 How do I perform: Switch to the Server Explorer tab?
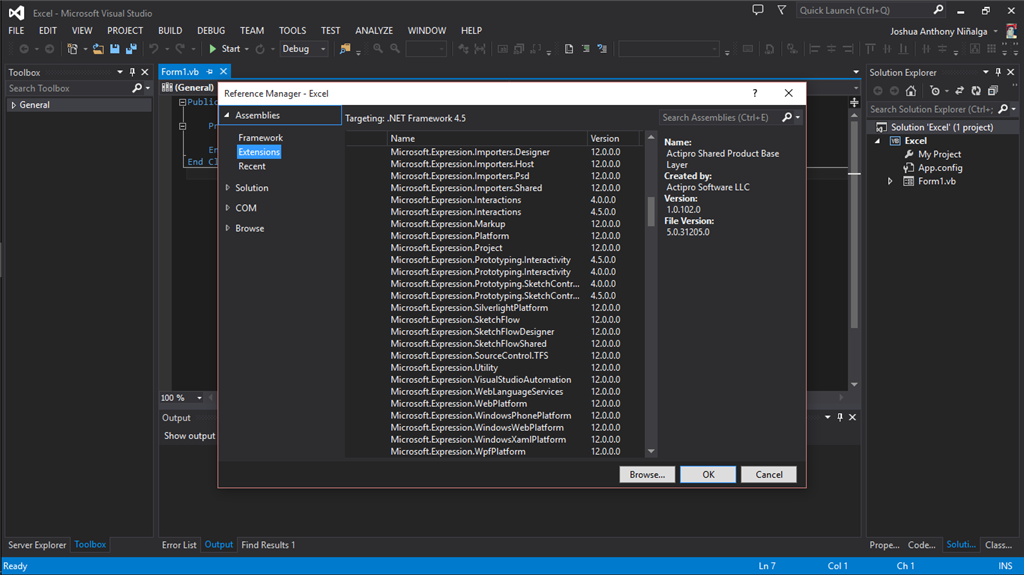[37, 544]
